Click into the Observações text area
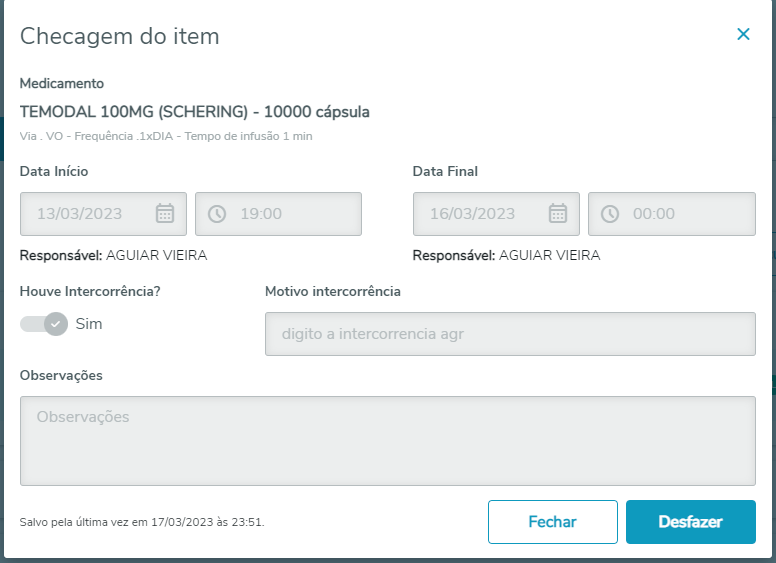Image resolution: width=776 pixels, height=563 pixels. (387, 440)
